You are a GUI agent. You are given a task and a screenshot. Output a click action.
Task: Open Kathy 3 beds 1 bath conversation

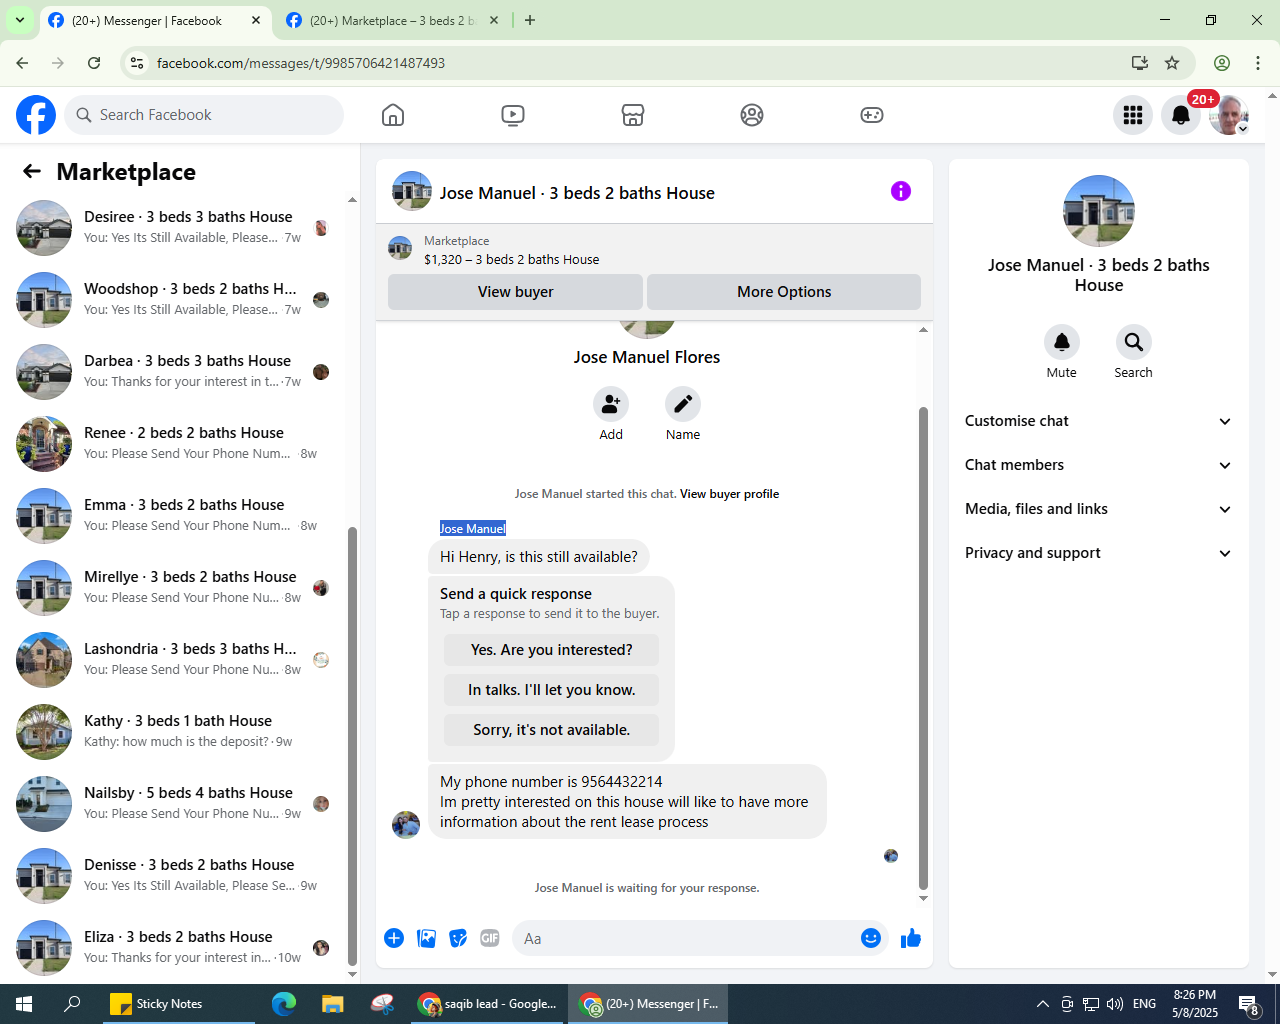click(176, 732)
